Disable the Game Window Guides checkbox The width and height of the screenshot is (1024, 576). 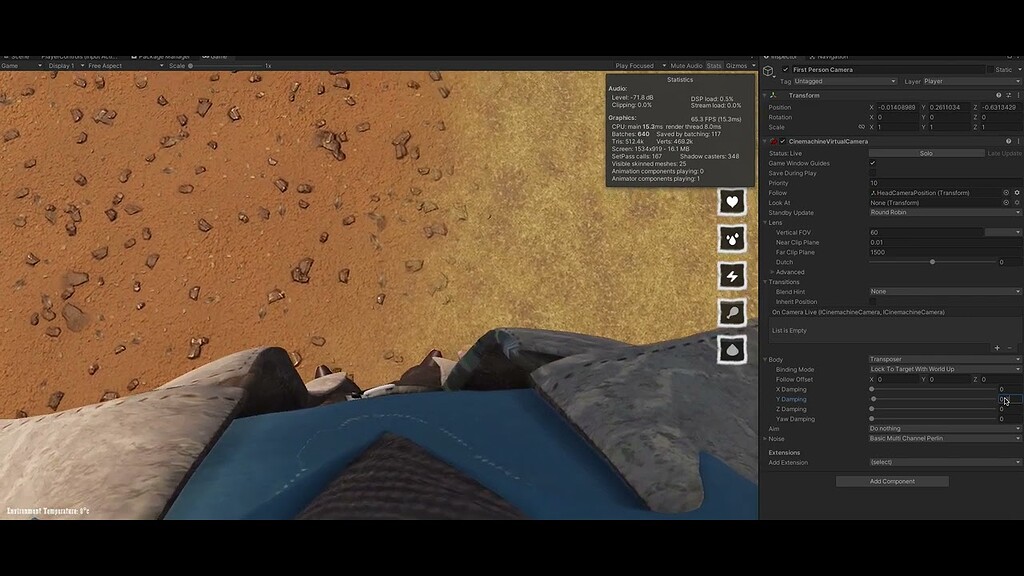coord(874,162)
